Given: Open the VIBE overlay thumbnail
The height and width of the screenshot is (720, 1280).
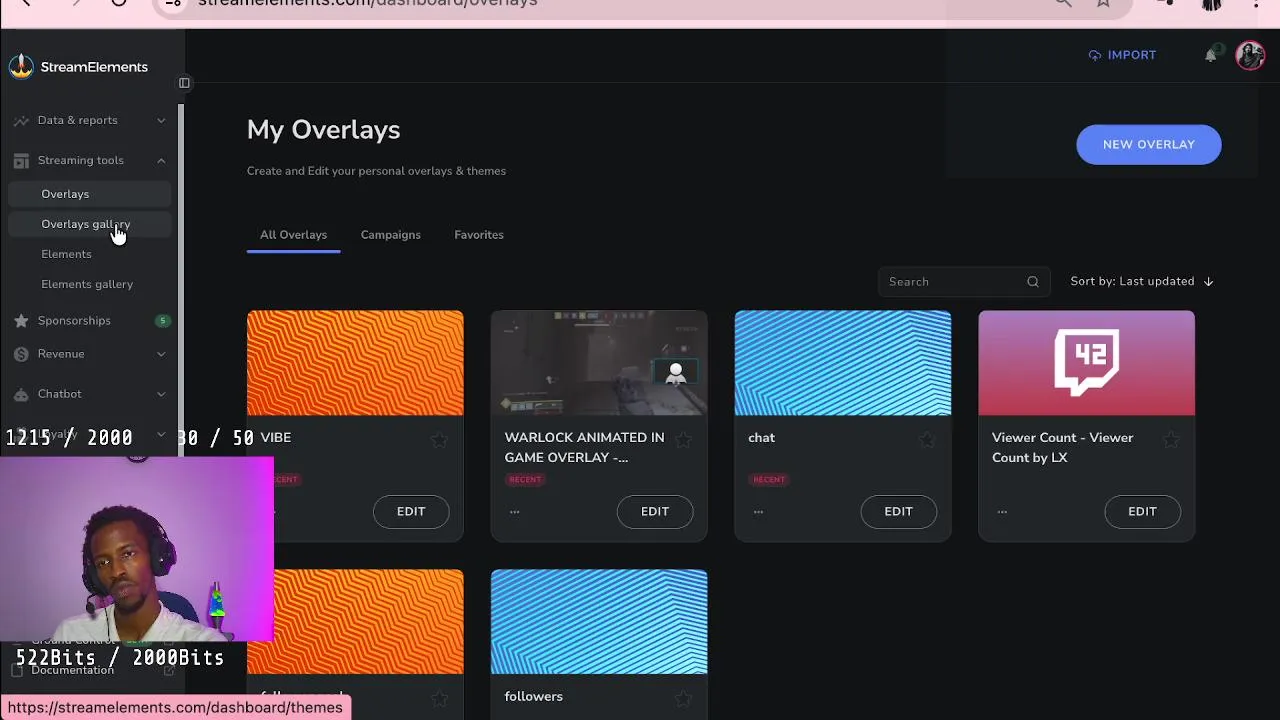Looking at the screenshot, I should (x=355, y=363).
